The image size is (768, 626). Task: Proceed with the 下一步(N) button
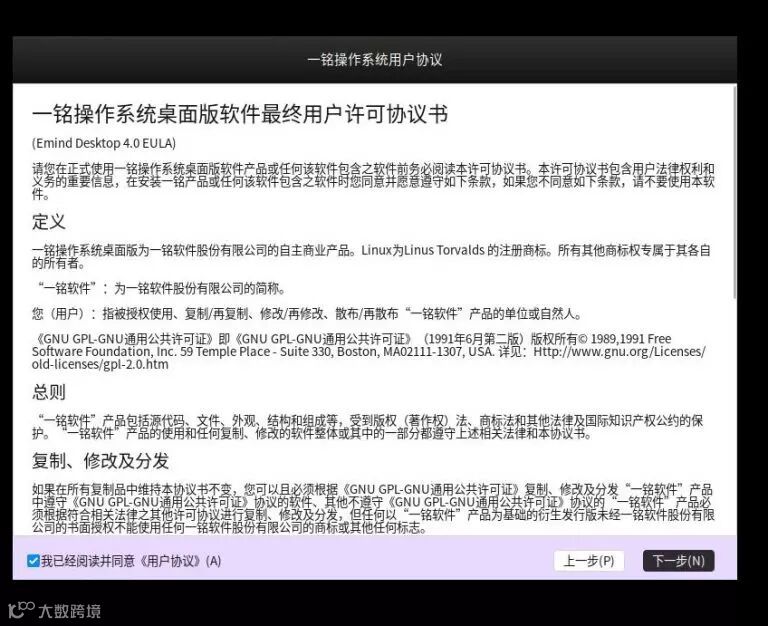pyautogui.click(x=678, y=561)
